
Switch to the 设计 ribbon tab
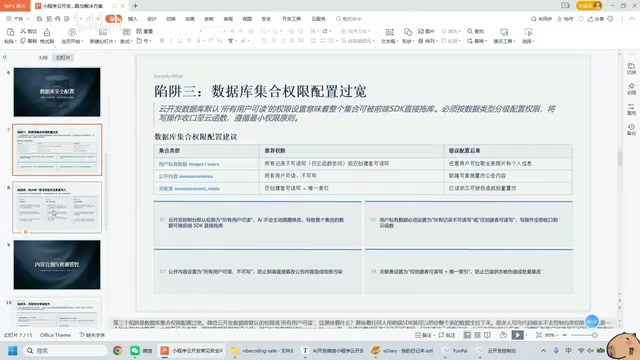click(x=152, y=19)
